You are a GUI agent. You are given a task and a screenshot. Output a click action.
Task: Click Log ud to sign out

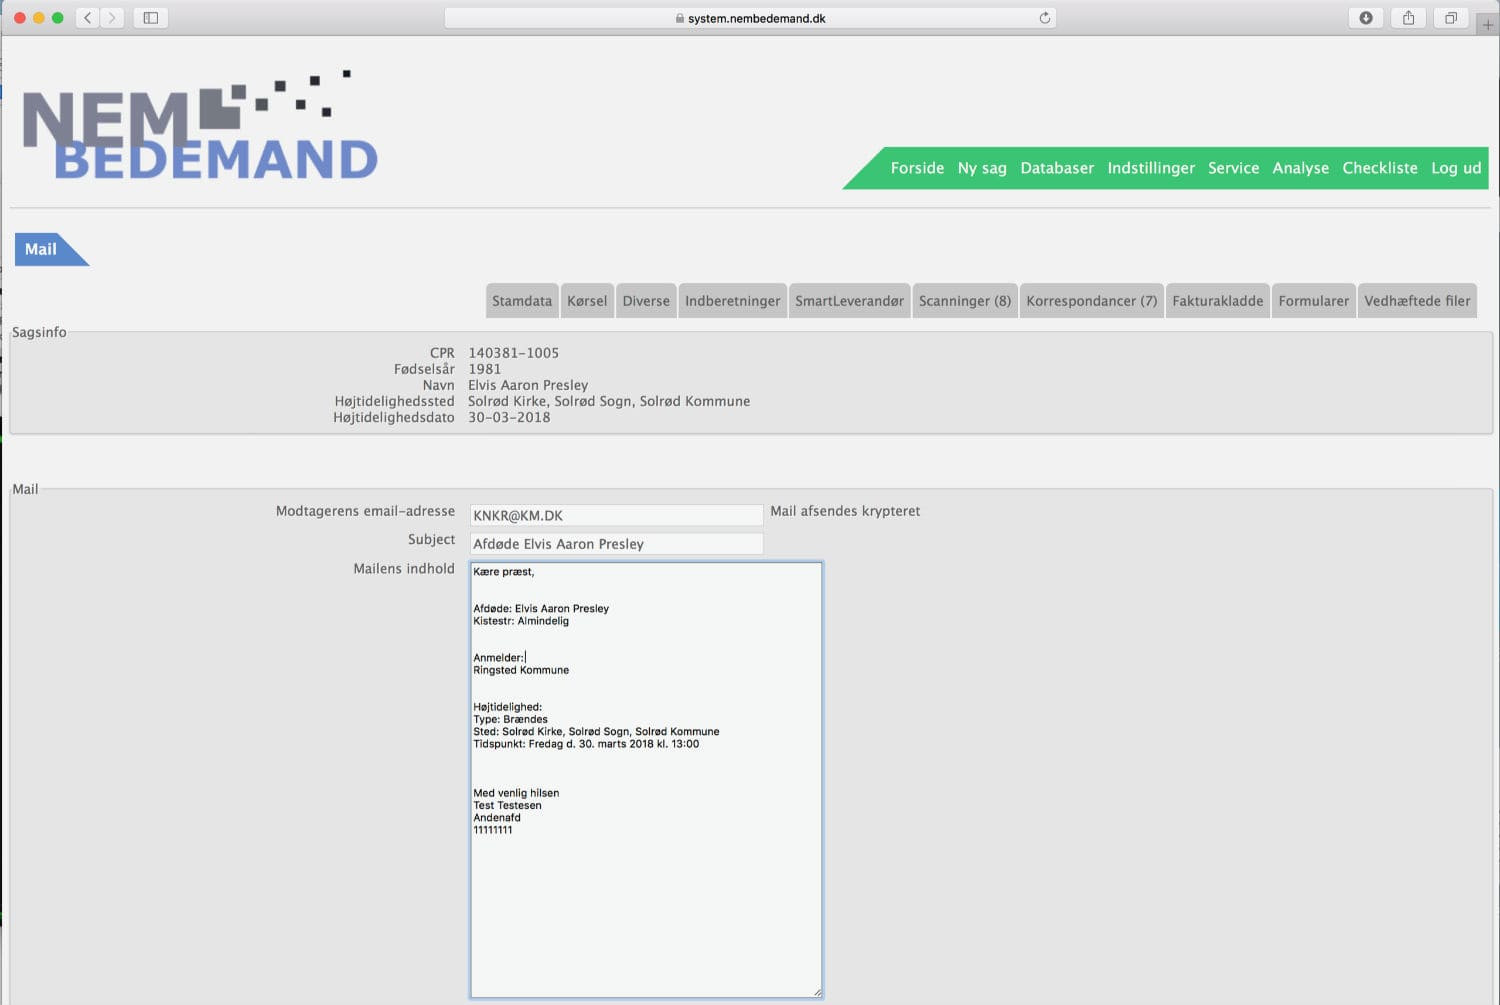tap(1456, 168)
